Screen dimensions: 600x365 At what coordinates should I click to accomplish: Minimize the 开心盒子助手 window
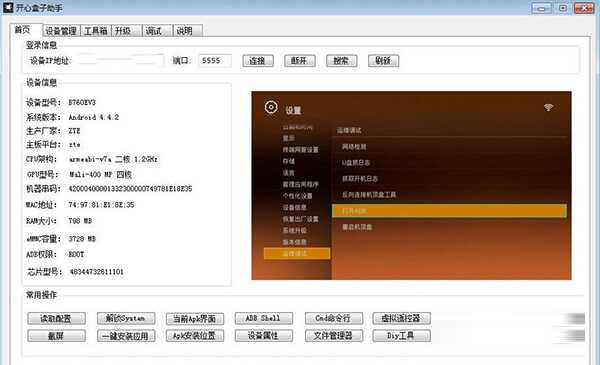(x=541, y=8)
